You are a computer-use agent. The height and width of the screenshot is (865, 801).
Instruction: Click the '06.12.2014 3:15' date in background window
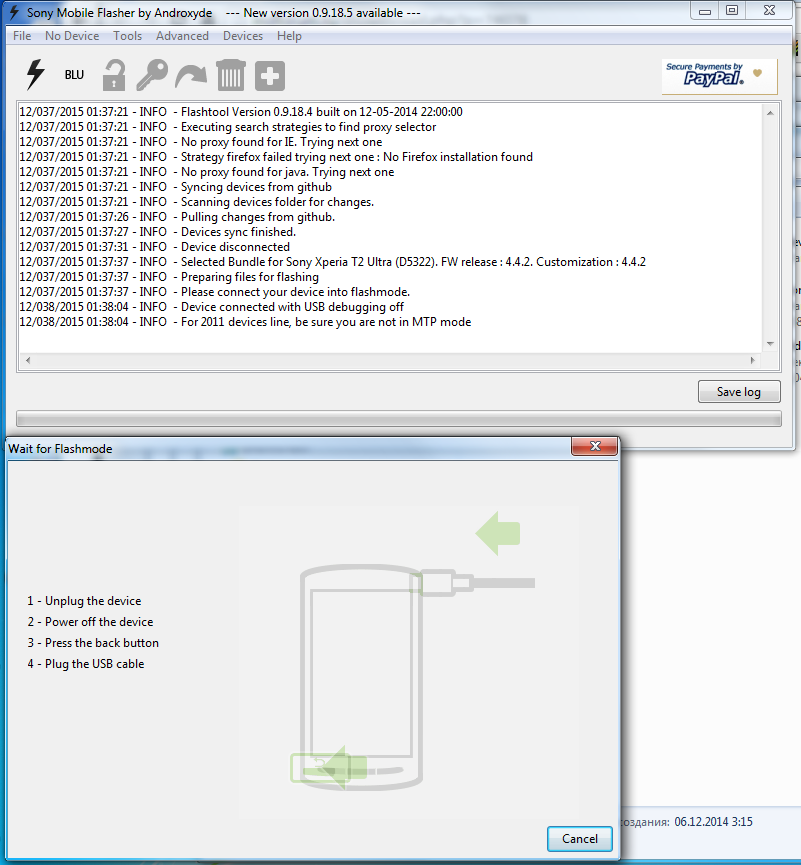[713, 822]
